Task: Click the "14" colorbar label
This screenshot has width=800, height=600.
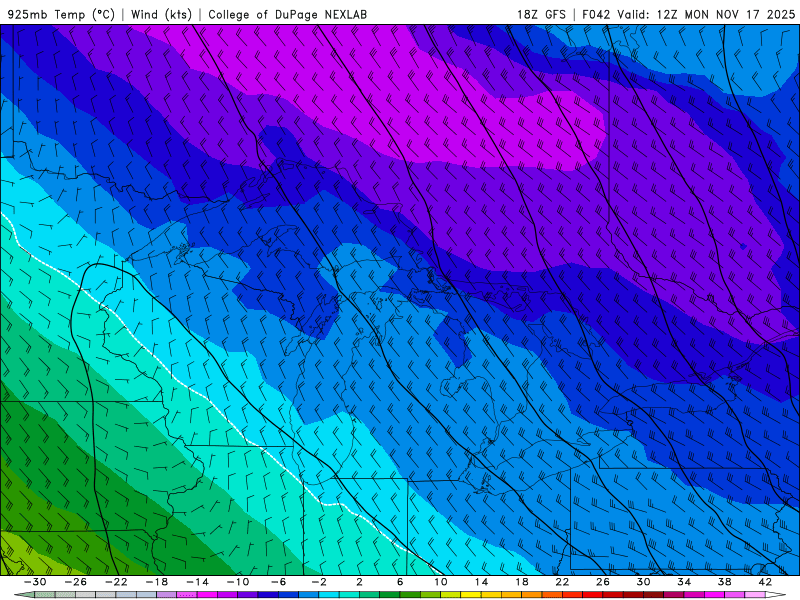Action: click(x=481, y=582)
